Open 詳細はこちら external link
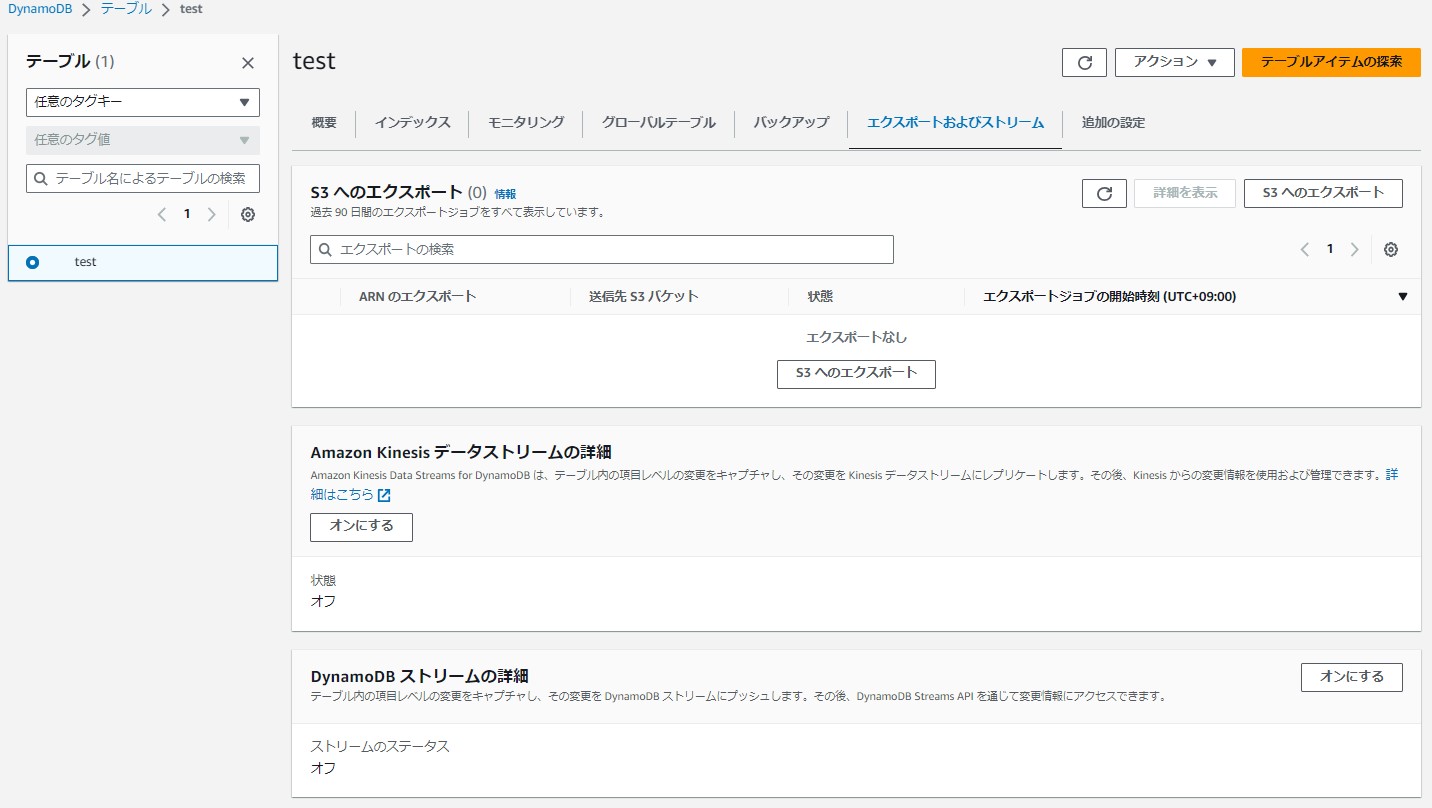This screenshot has width=1432, height=808. (340, 494)
